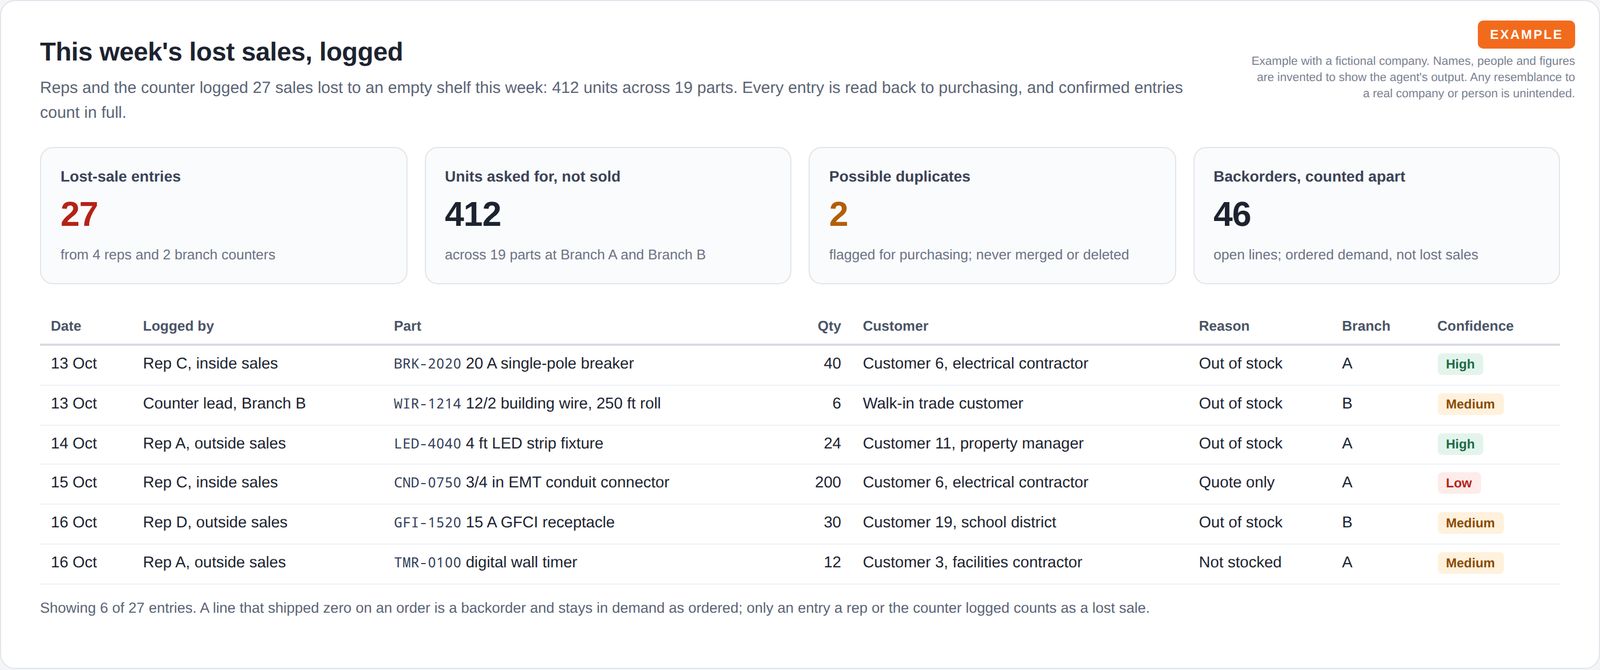Viewport: 1600px width, 670px height.
Task: Select part code GFI-1520
Action: (427, 523)
